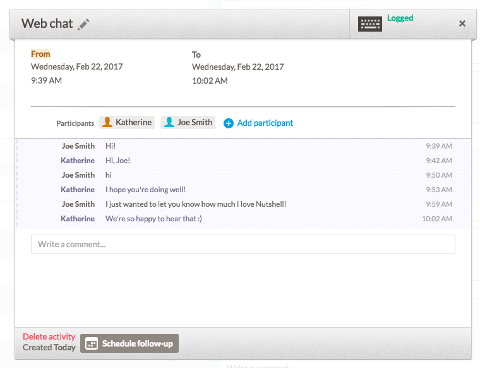
Task: Click the Schedule follow-up button label
Action: pyautogui.click(x=137, y=344)
